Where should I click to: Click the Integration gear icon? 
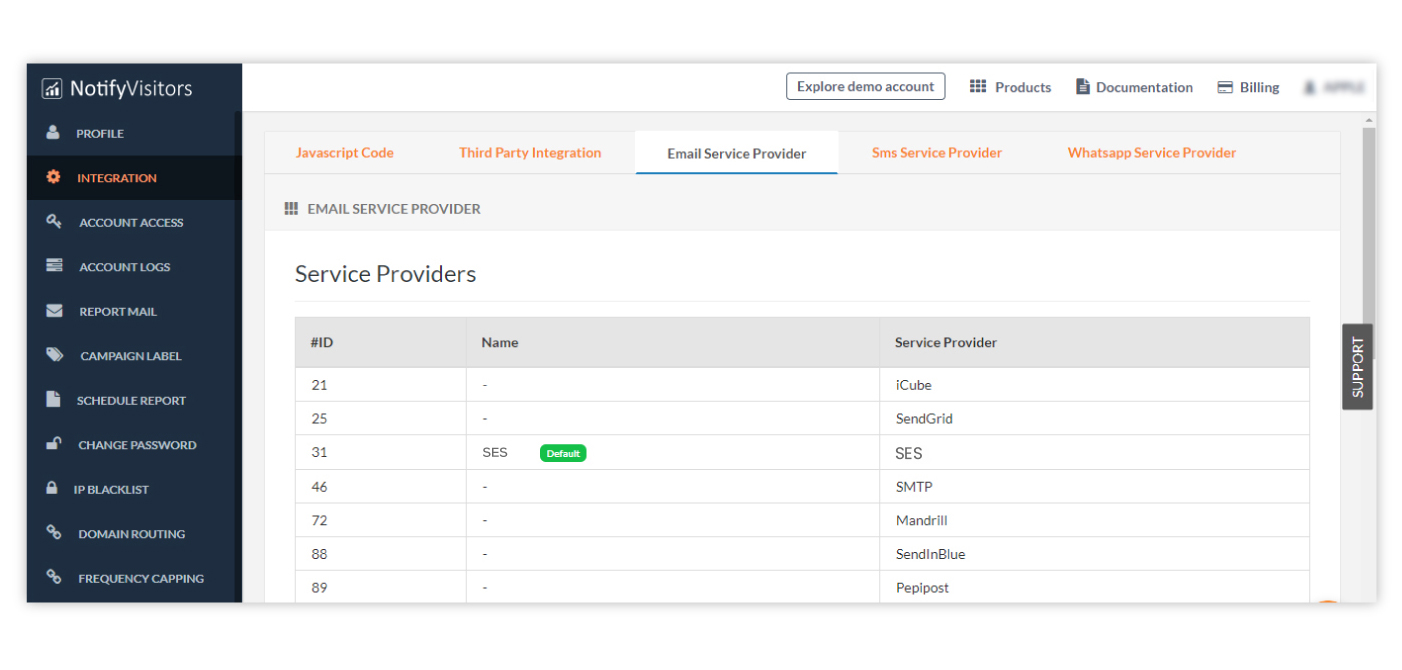click(54, 177)
